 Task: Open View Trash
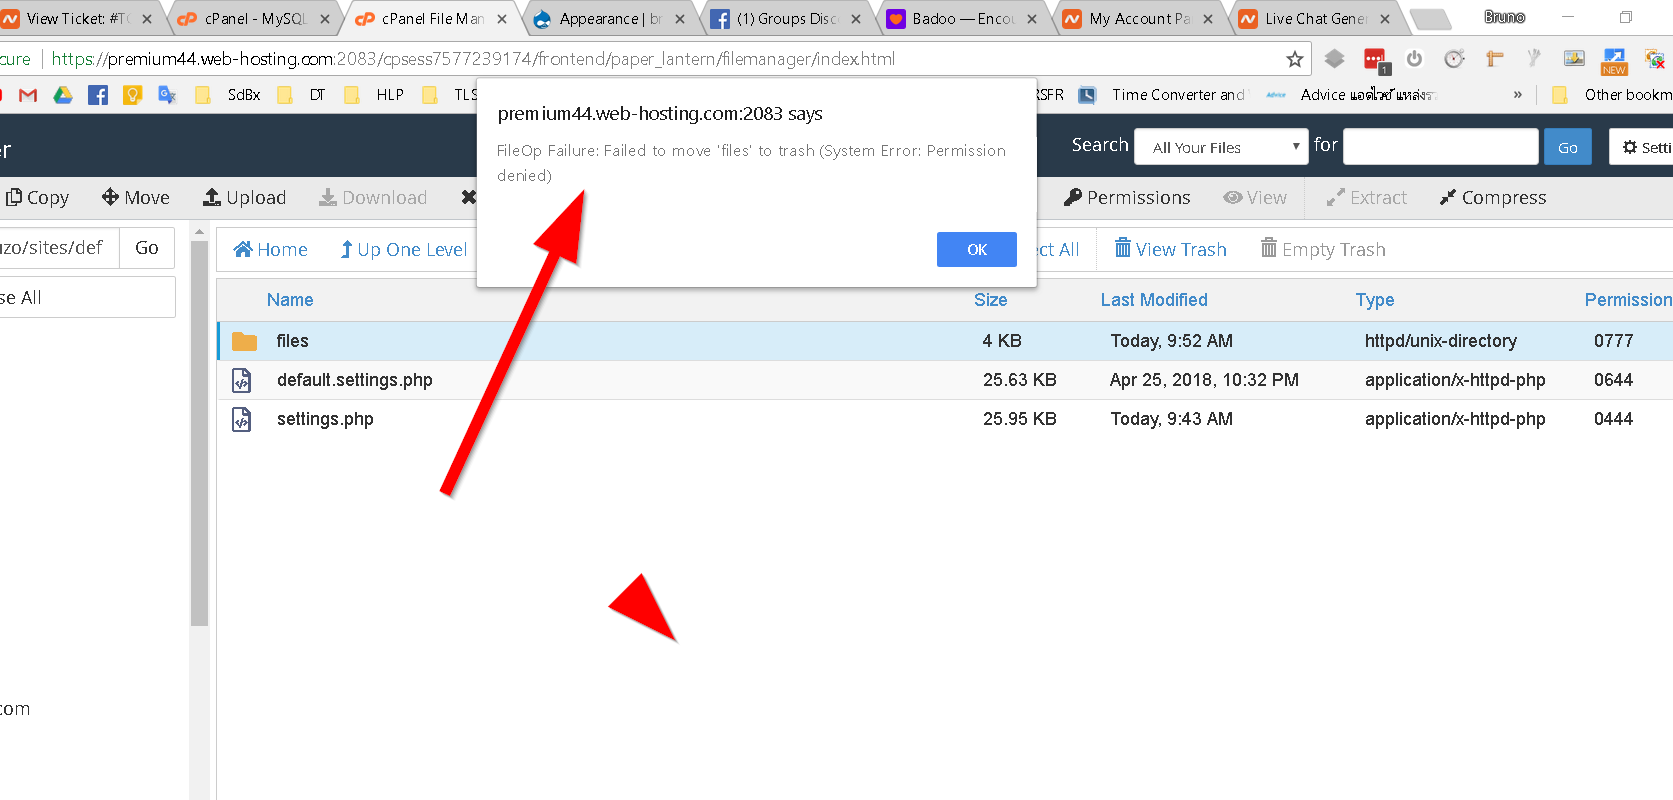click(x=1170, y=250)
